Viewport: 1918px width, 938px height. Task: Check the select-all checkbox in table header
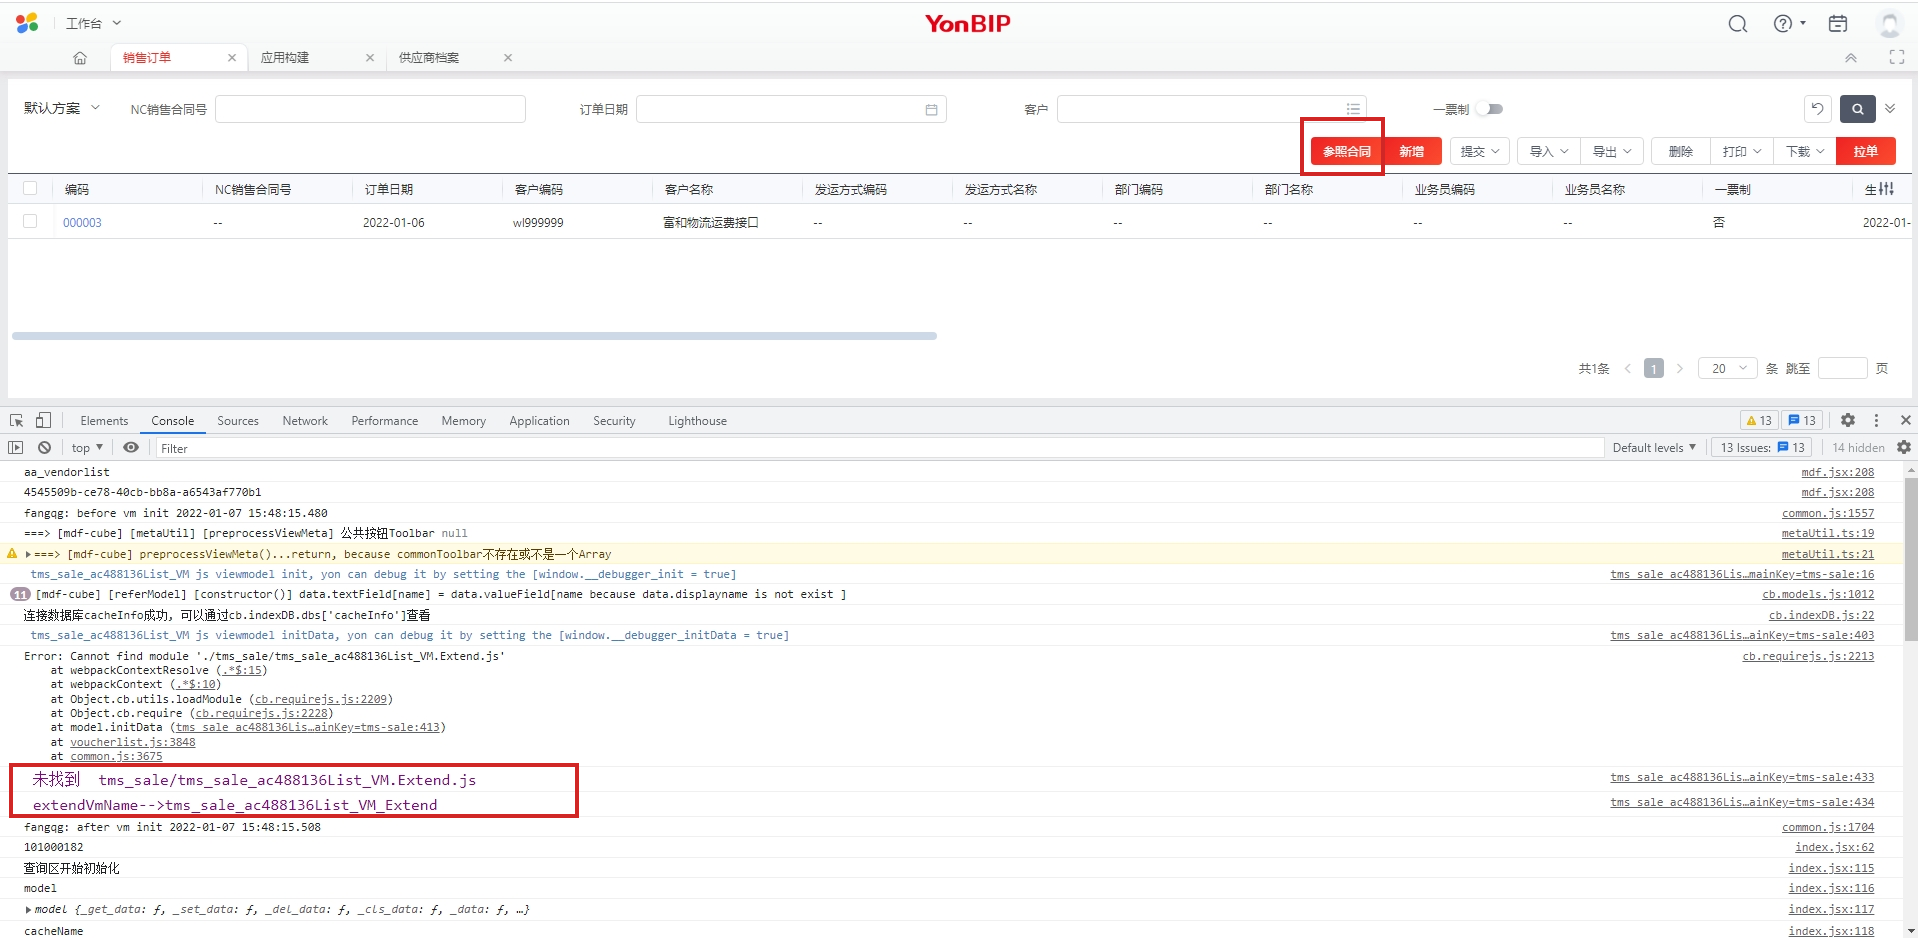coord(30,188)
